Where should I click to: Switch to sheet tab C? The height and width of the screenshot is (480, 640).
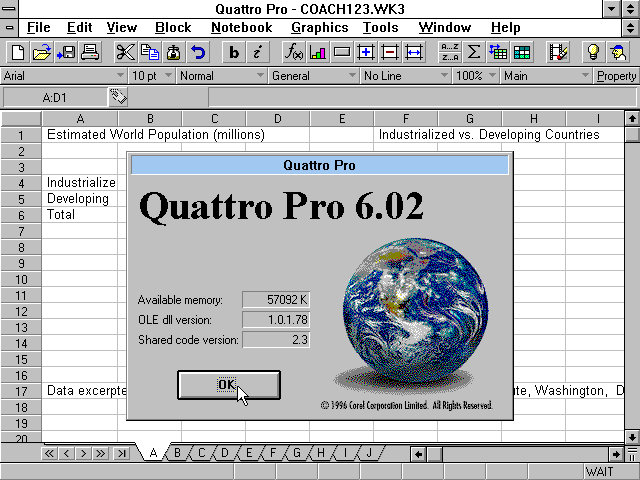click(201, 453)
